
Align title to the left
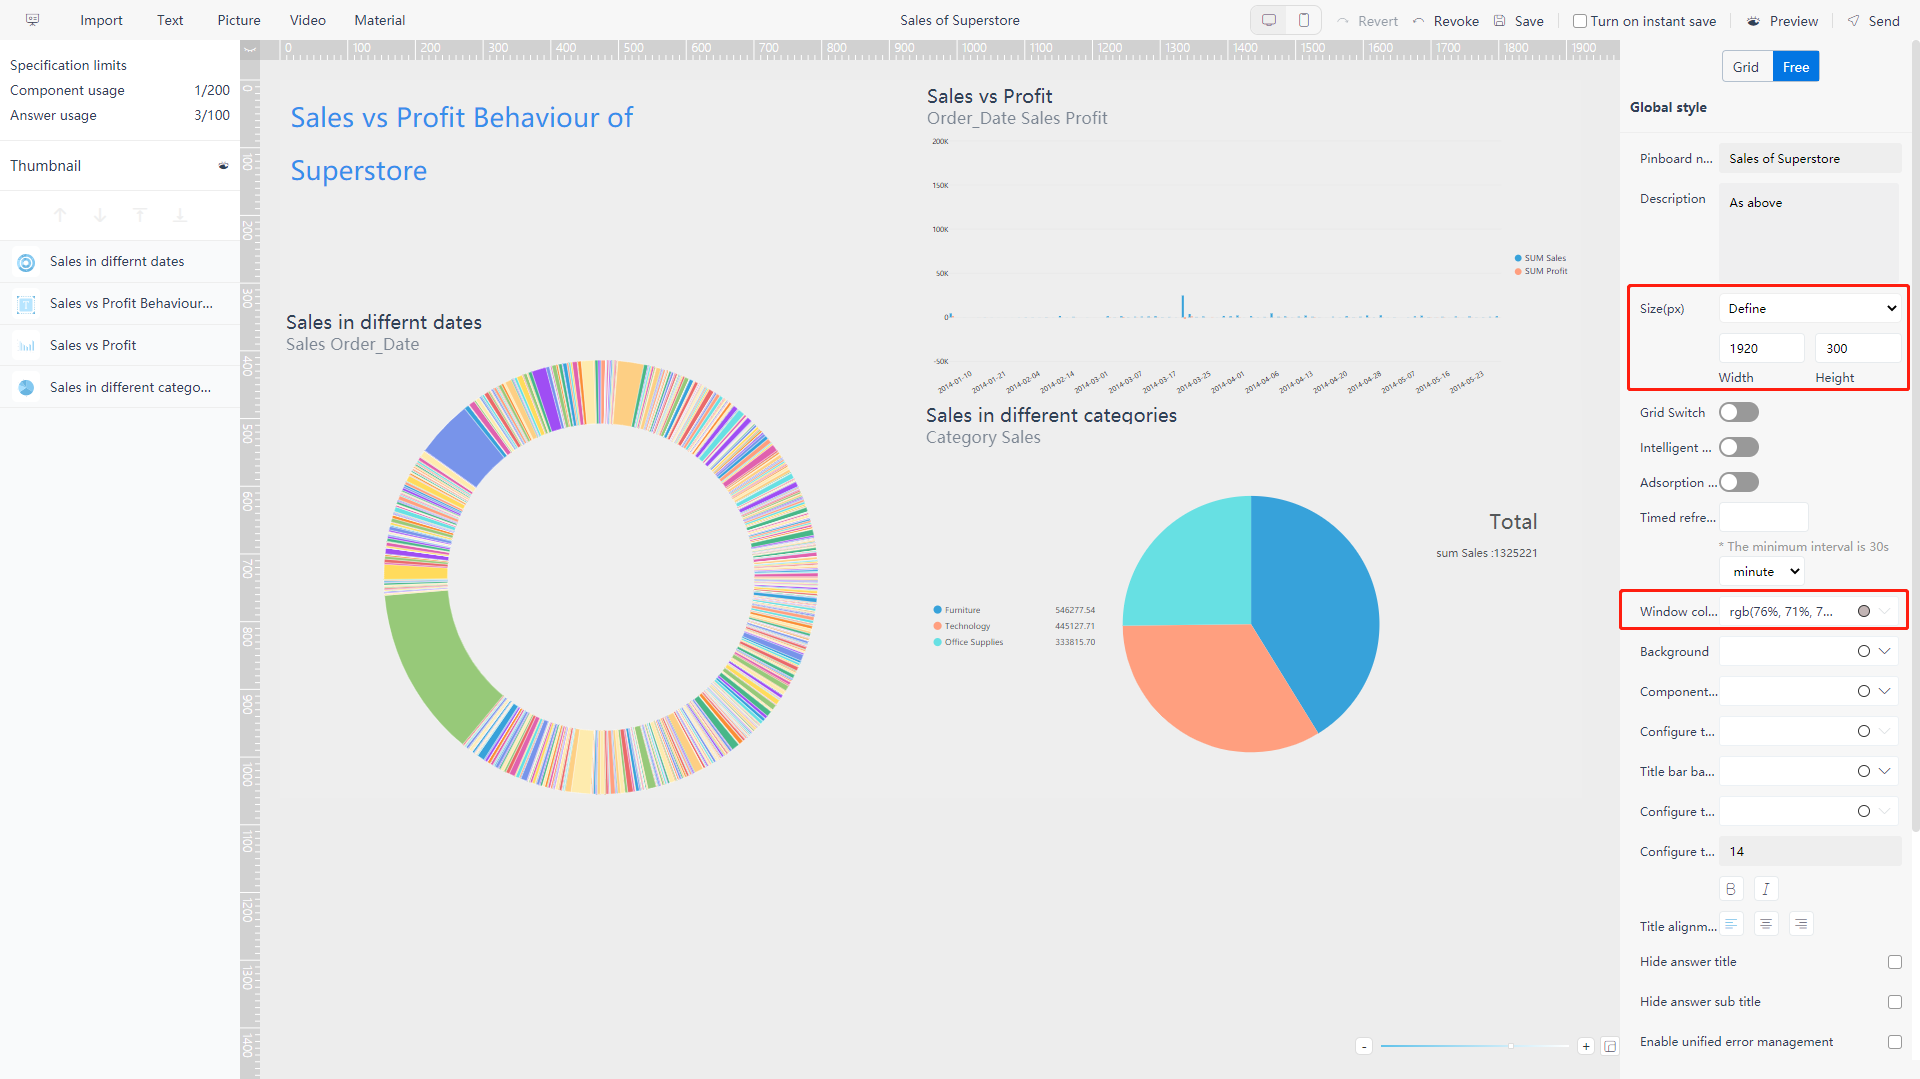[1731, 924]
